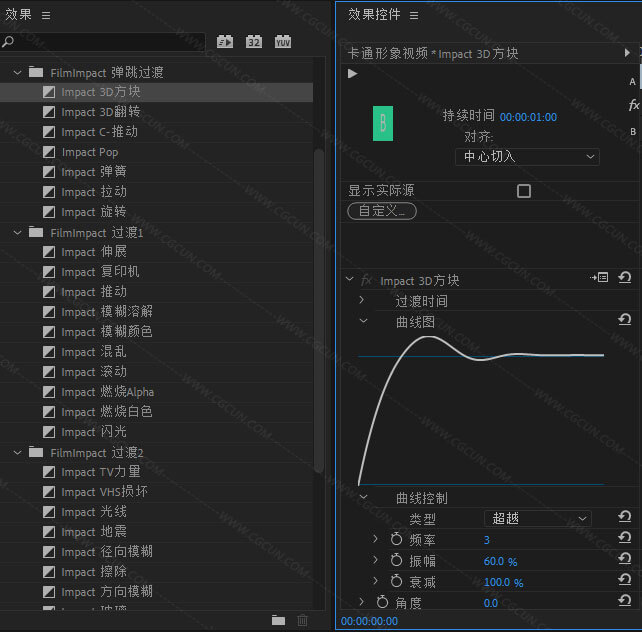Toggle the 显示实际源 checkbox
Viewport: 642px width, 632px height.
pyautogui.click(x=523, y=191)
